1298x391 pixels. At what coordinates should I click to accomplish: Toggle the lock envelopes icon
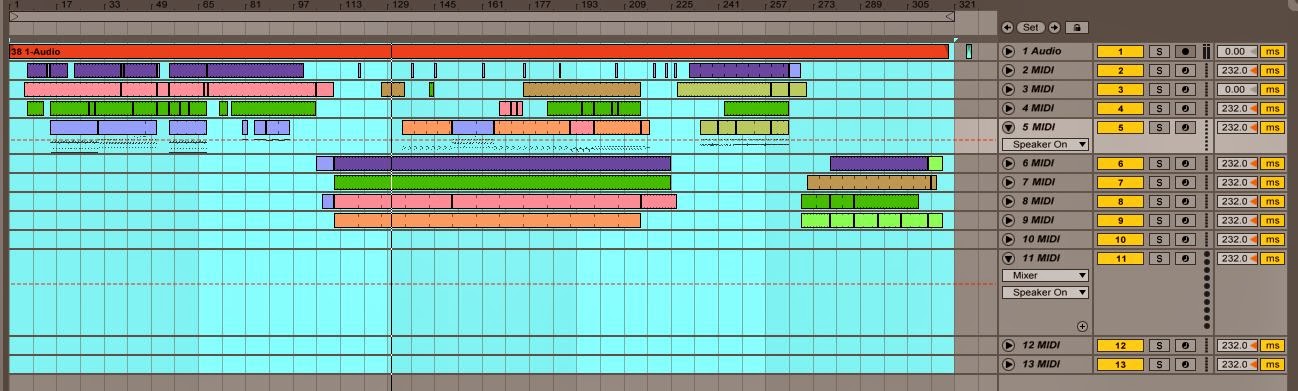[x=1077, y=27]
